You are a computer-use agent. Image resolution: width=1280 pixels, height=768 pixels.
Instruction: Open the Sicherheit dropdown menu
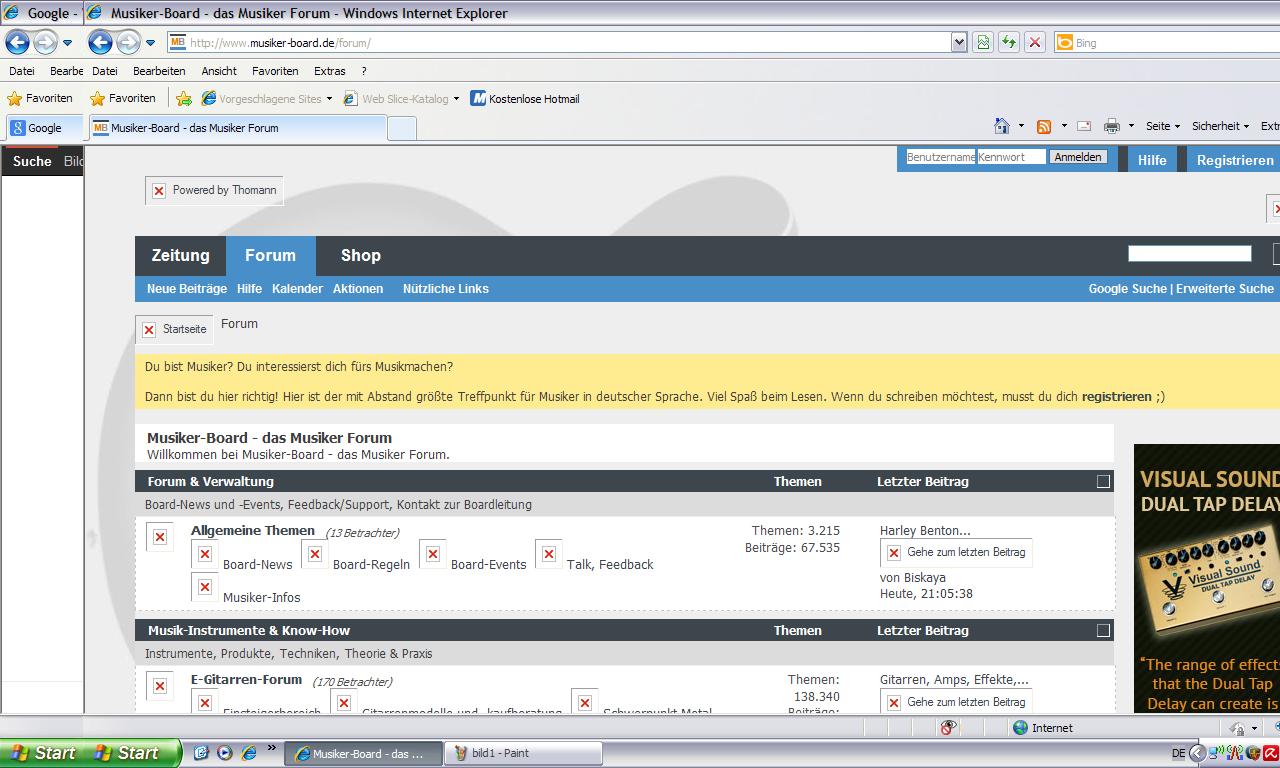1221,126
